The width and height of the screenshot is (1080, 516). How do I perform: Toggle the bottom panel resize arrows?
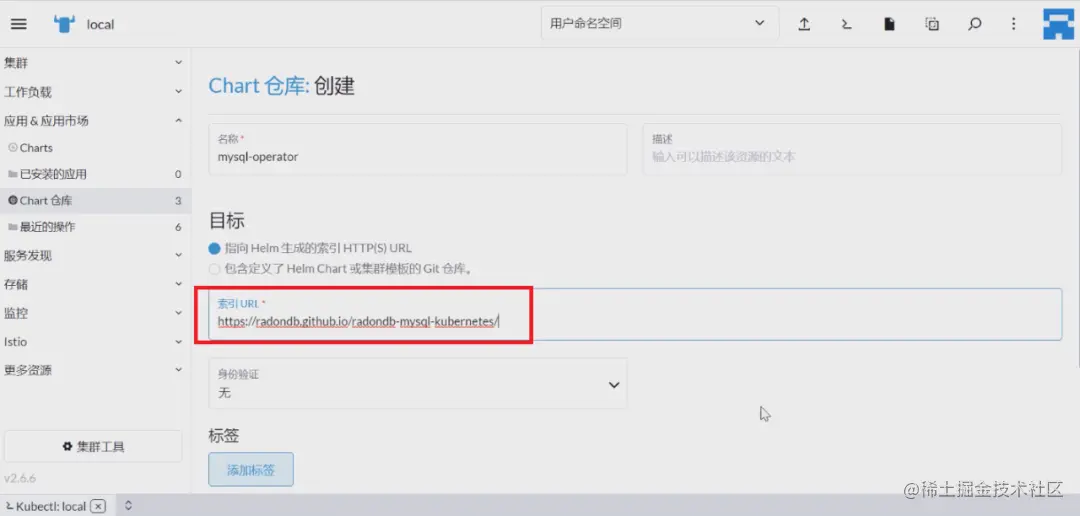(x=128, y=506)
